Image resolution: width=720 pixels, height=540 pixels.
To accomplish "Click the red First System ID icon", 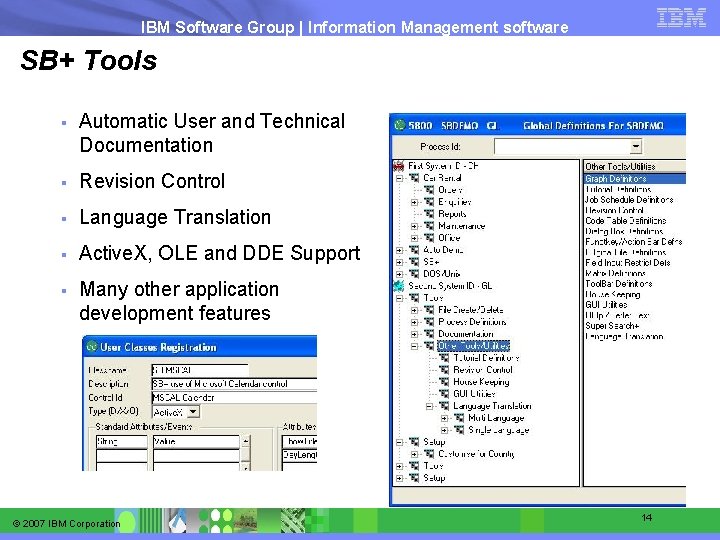I will tap(399, 166).
